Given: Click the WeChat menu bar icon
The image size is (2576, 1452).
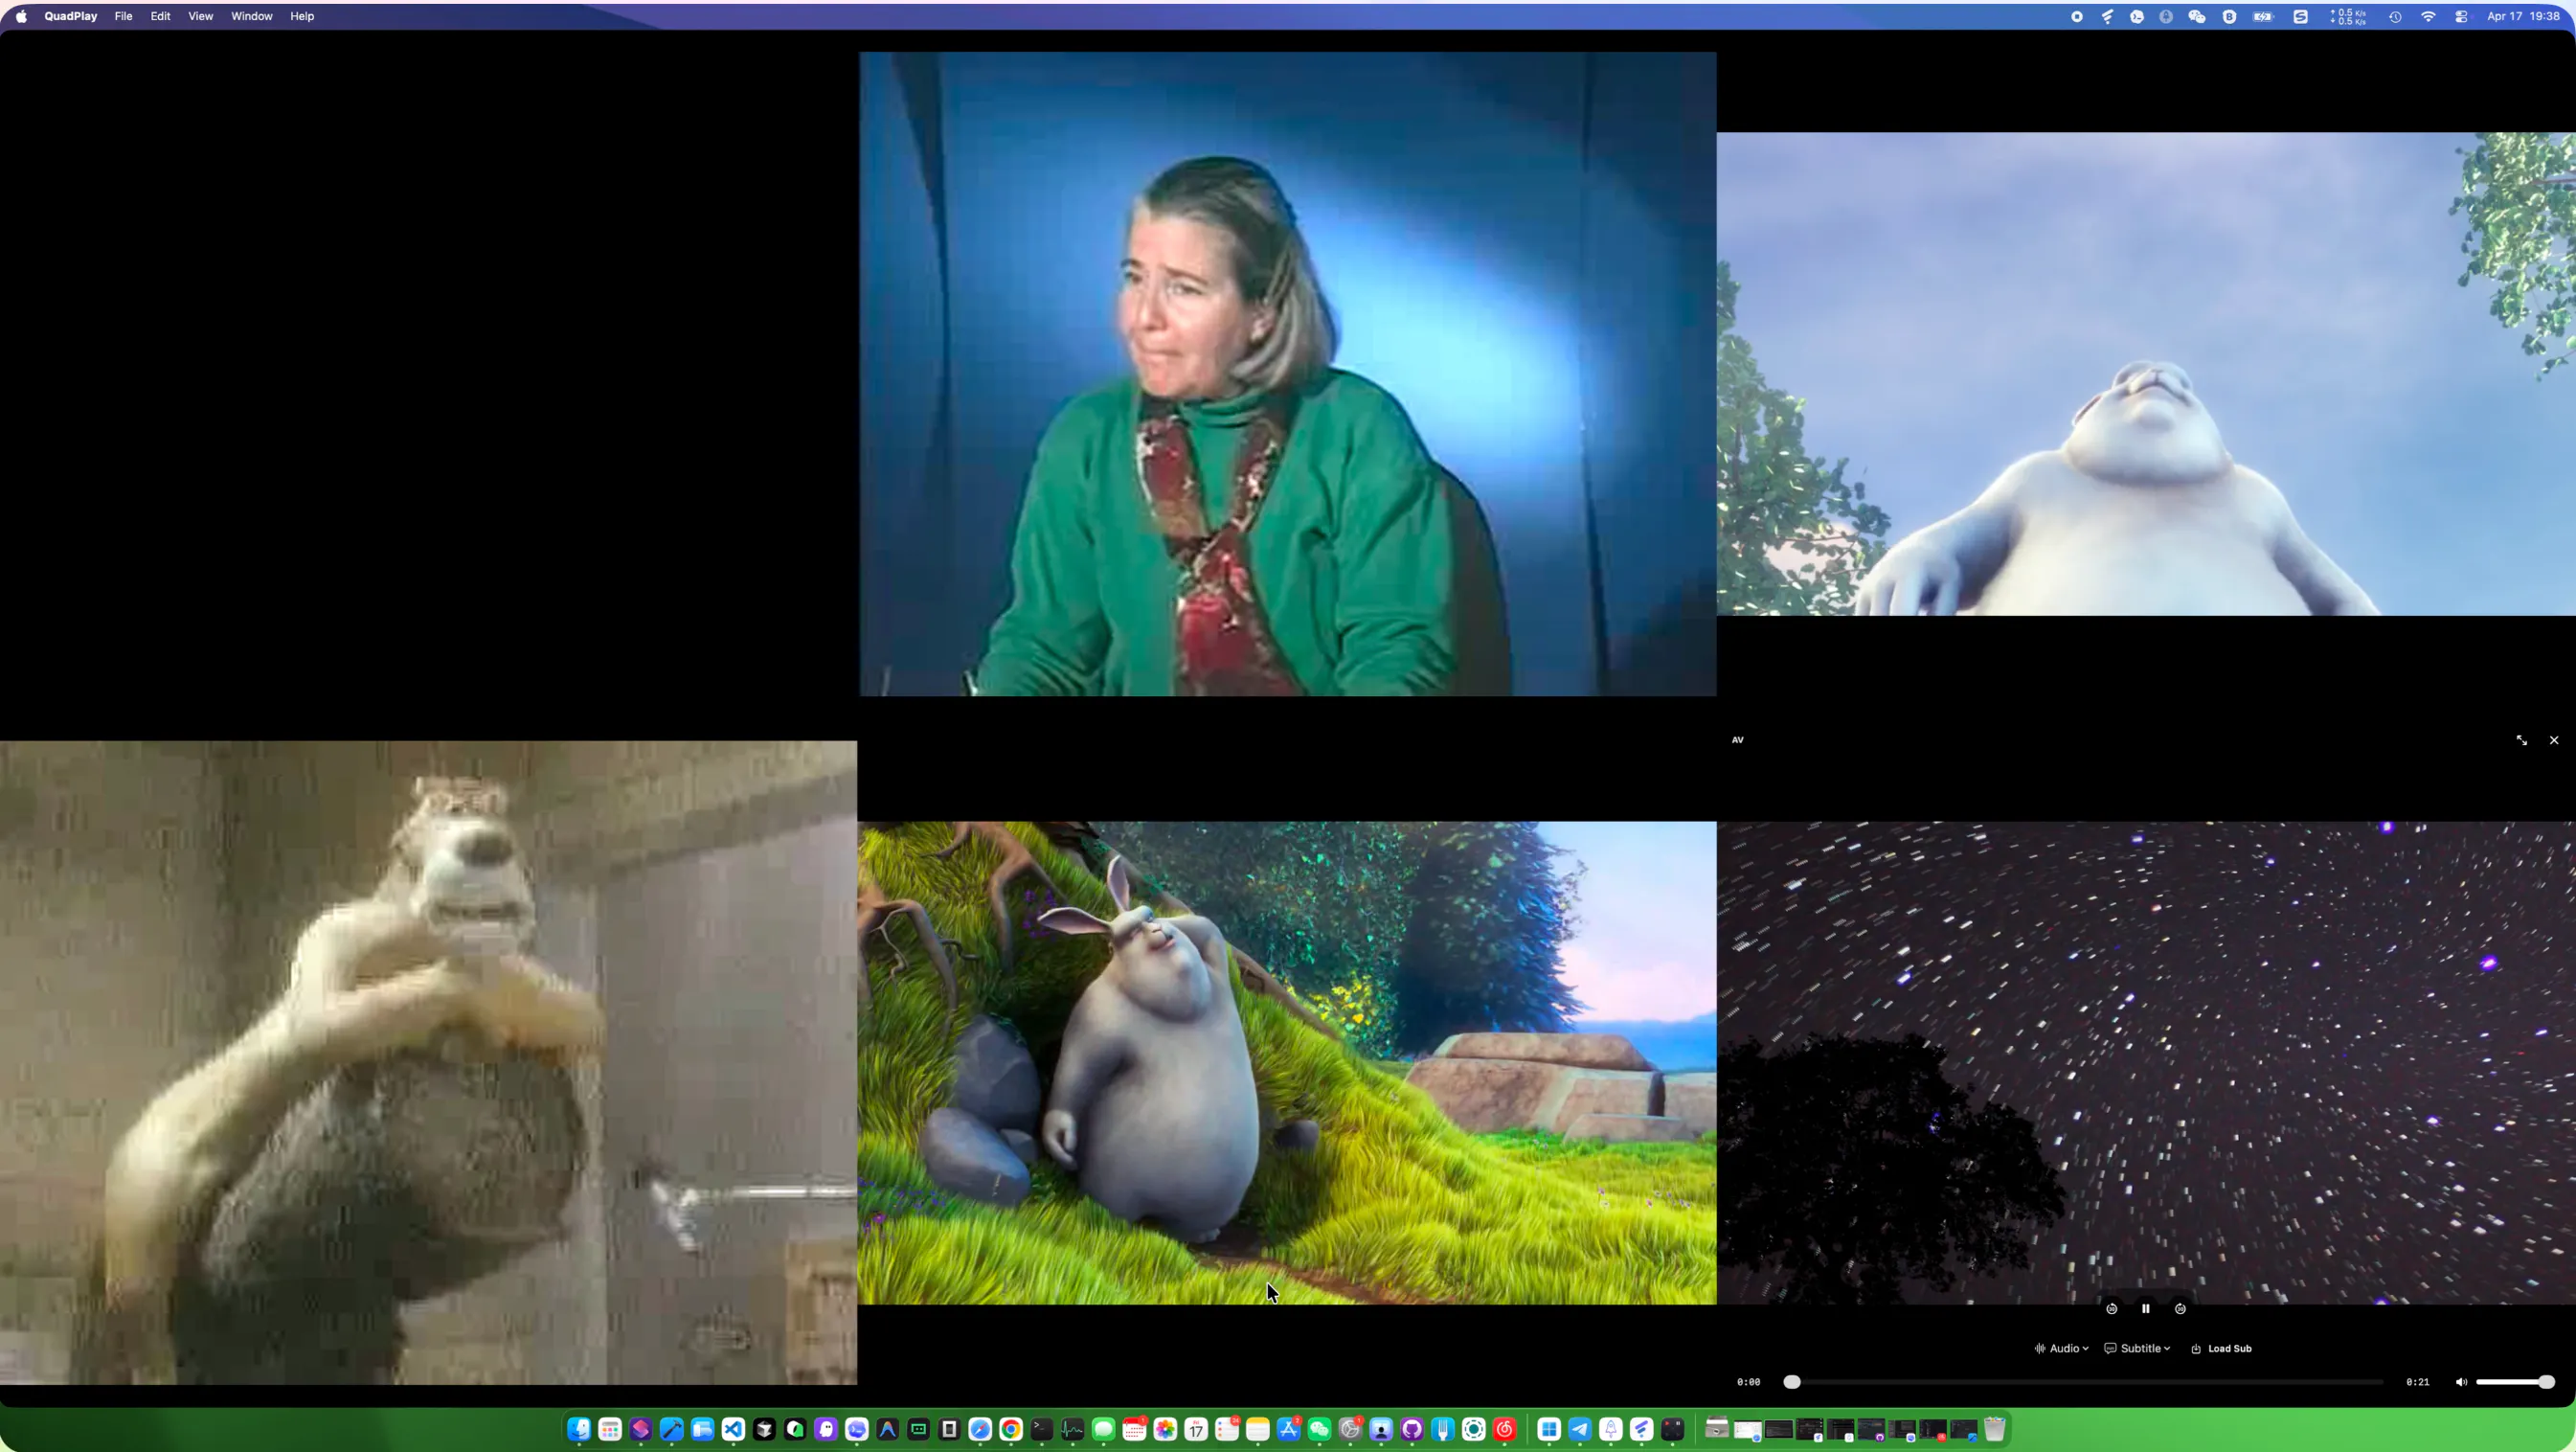Looking at the screenshot, I should pyautogui.click(x=2197, y=16).
